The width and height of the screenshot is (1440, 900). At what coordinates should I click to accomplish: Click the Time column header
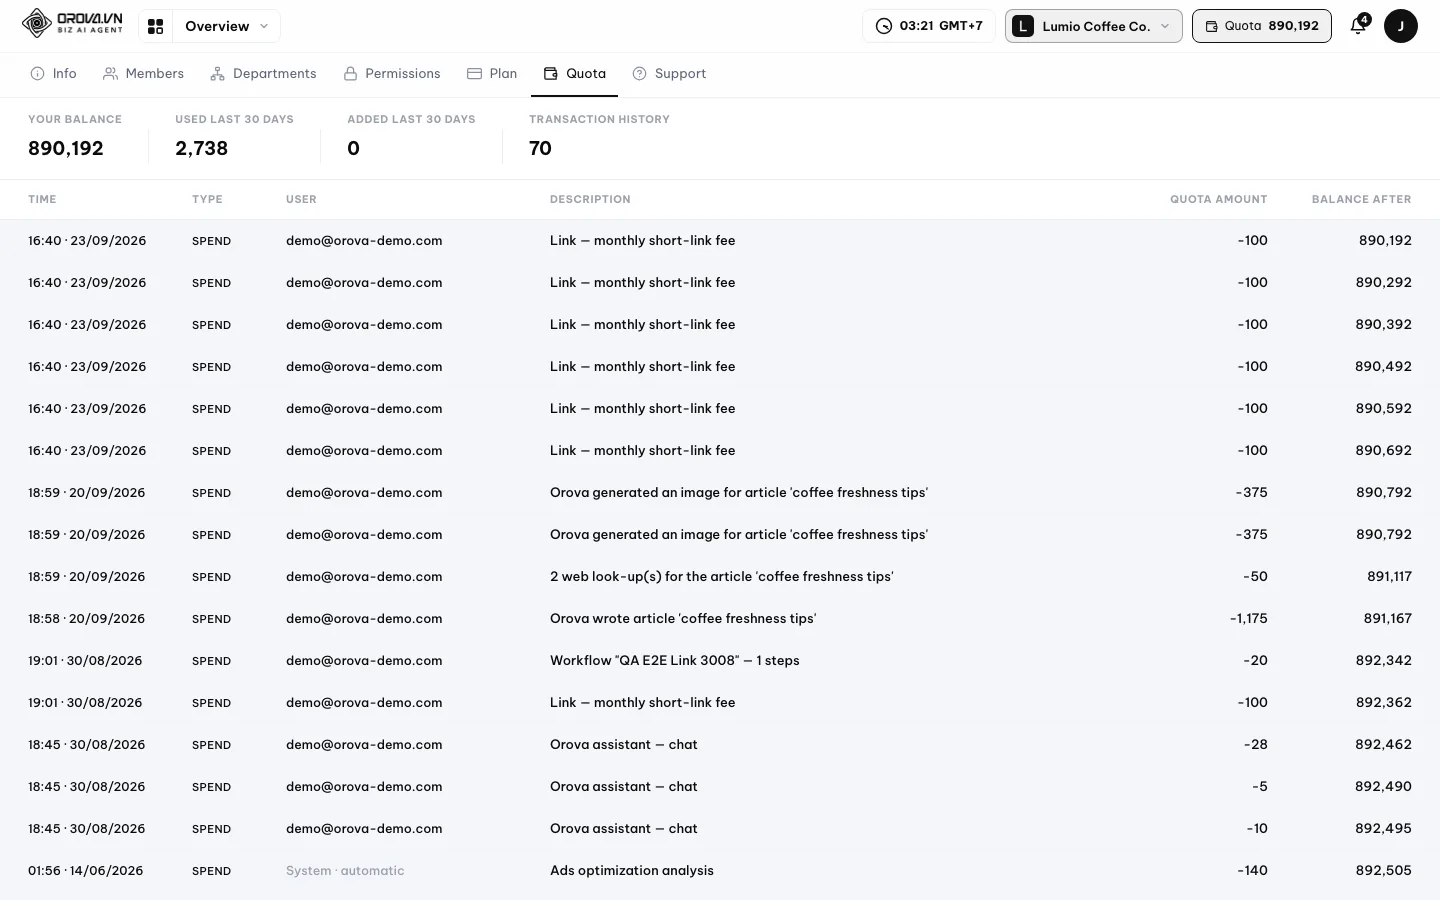tap(42, 199)
